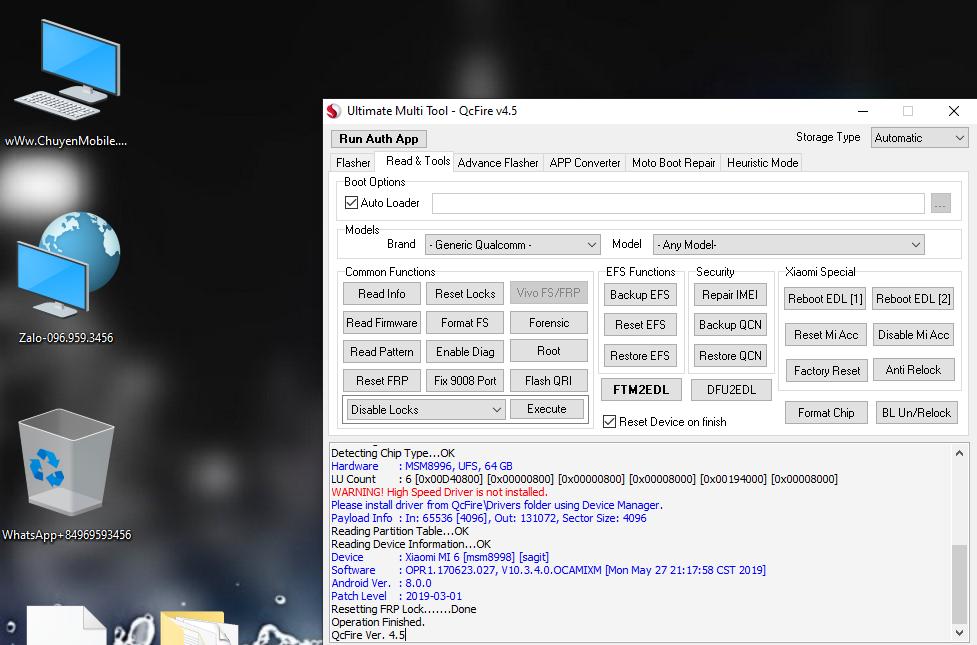This screenshot has height=645, width=977.
Task: Click the Backup QCN button
Action: 730,325
